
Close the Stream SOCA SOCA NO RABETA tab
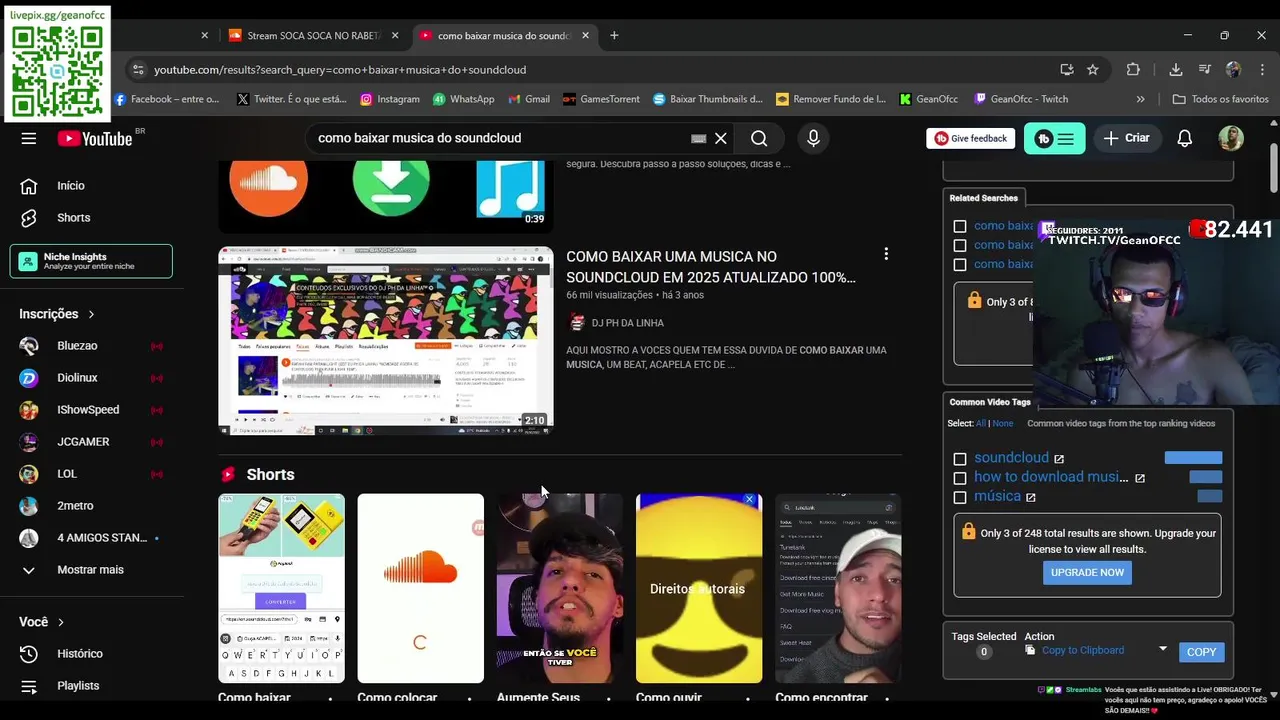[x=395, y=35]
